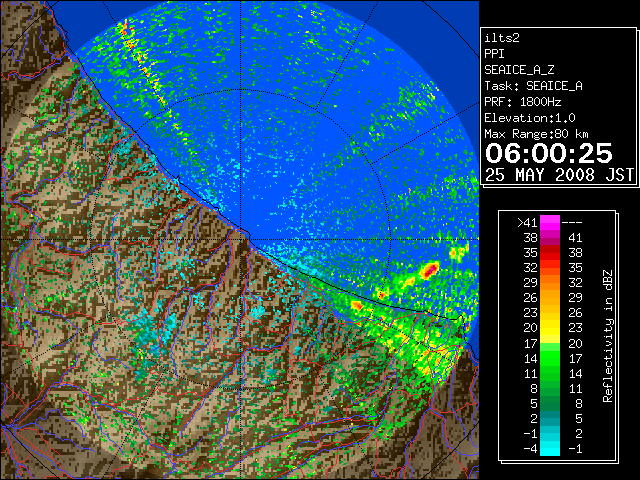The height and width of the screenshot is (480, 640).
Task: Click the 'PPI' scan type label
Action: [x=494, y=54]
